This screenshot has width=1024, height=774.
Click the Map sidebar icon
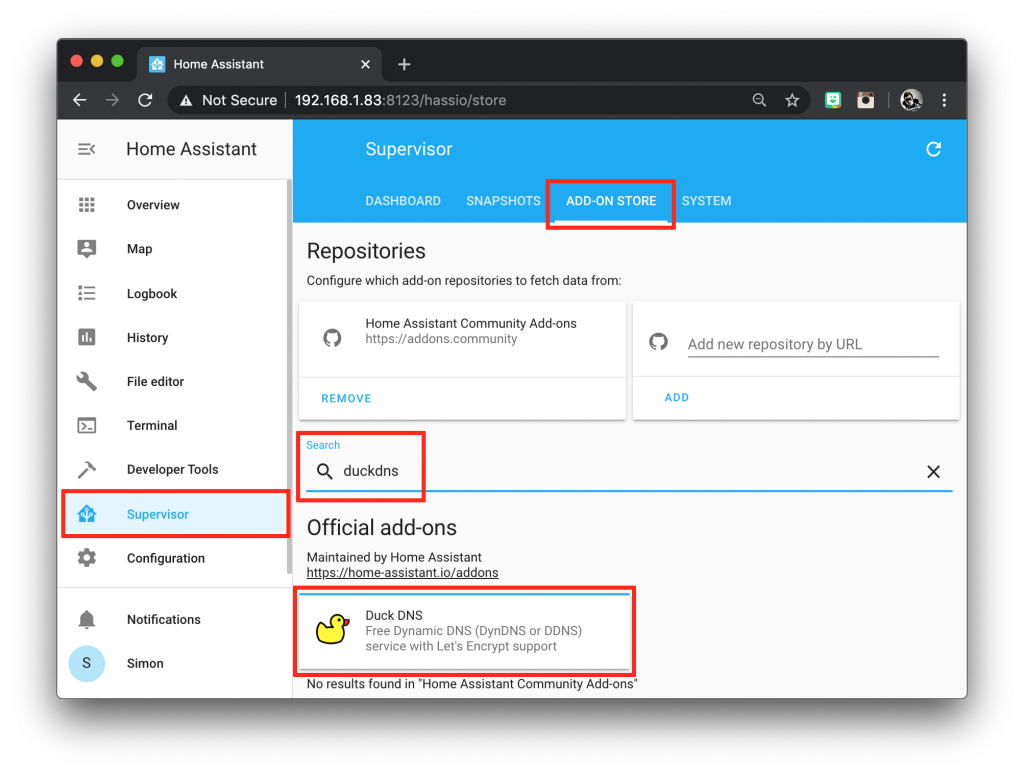click(86, 249)
